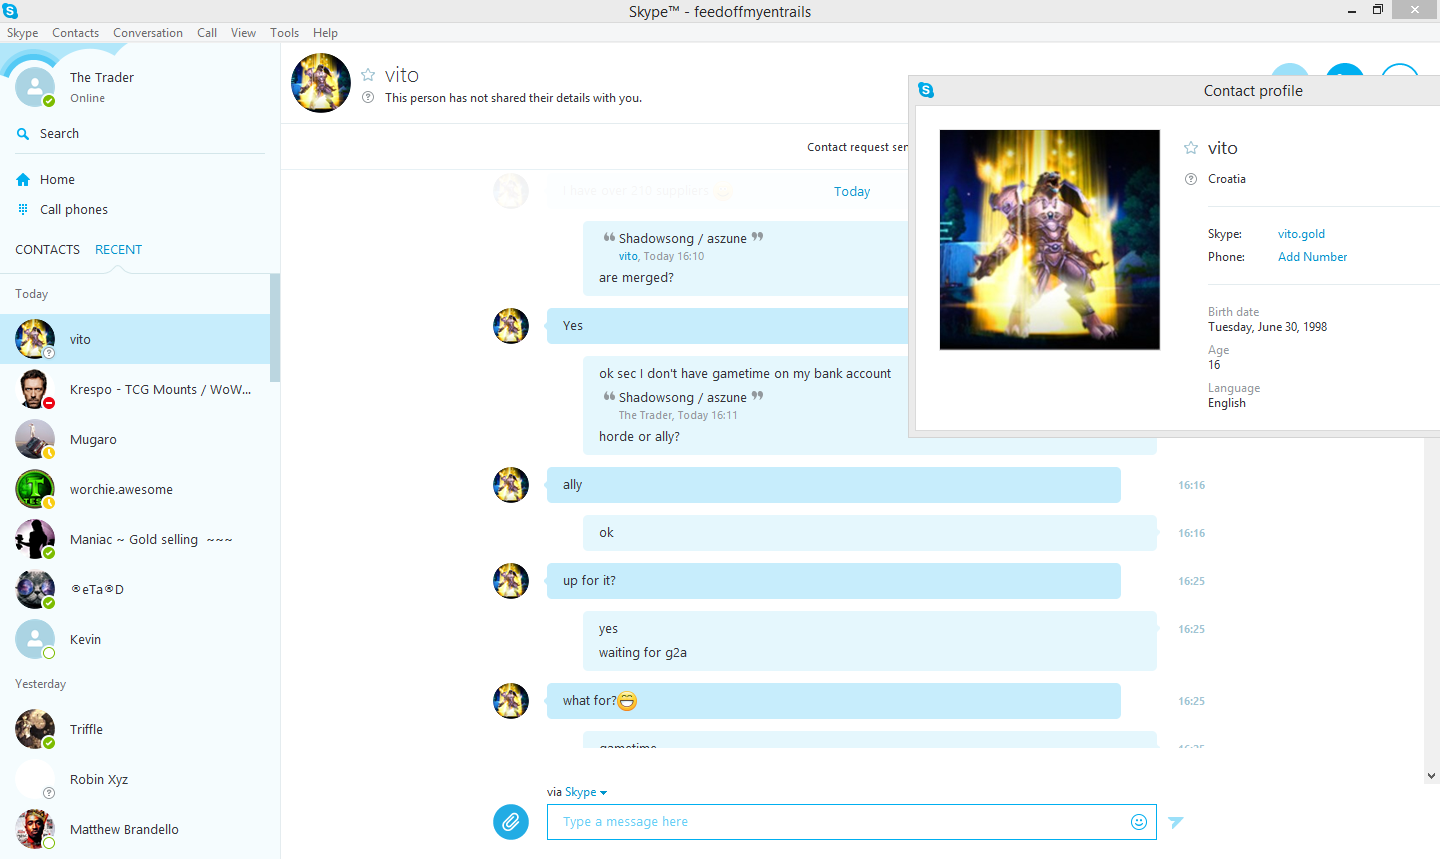This screenshot has height=859, width=1440.
Task: Open the Kevin conversation
Action: (x=135, y=640)
